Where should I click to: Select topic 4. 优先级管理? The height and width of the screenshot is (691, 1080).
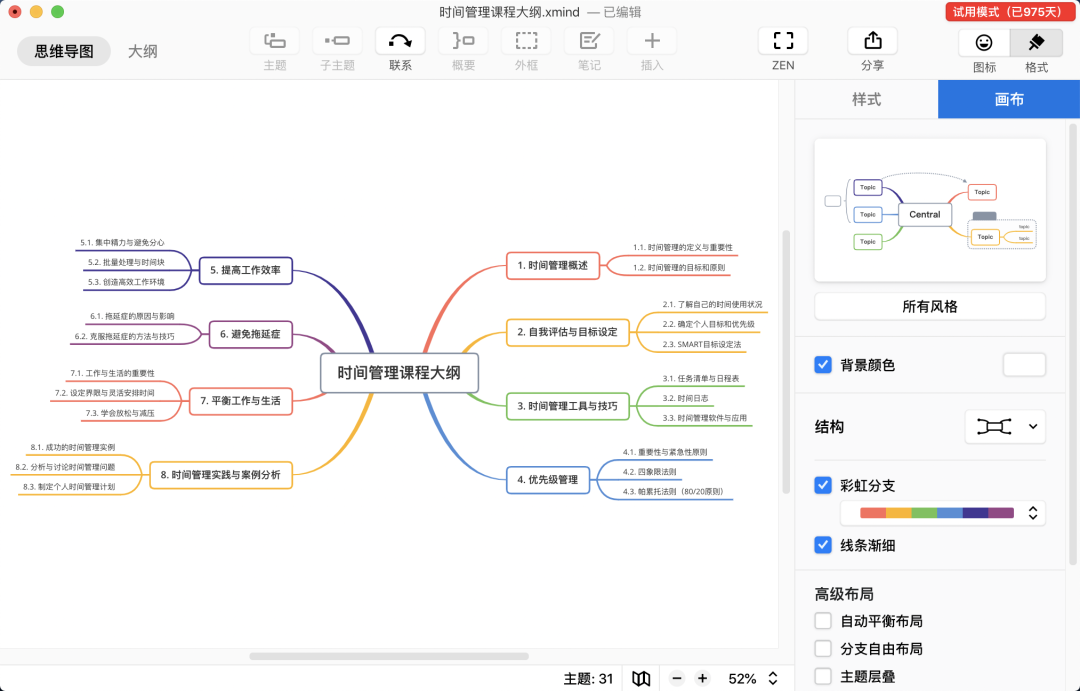[548, 479]
